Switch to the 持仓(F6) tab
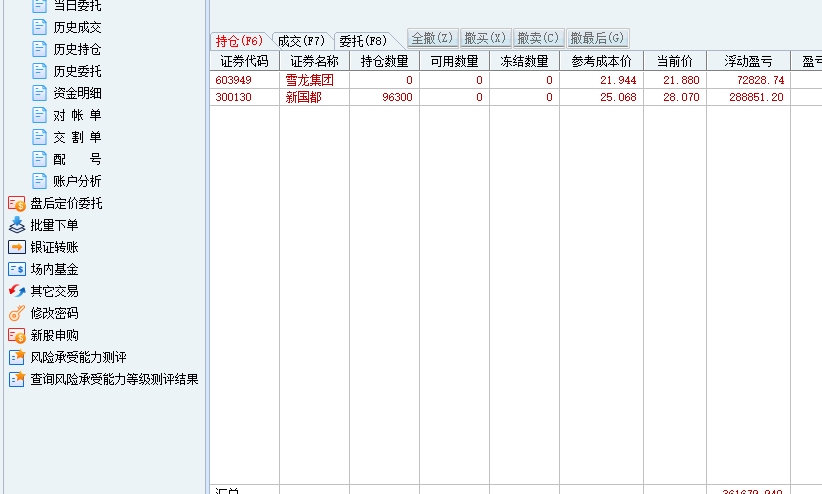Image resolution: width=822 pixels, height=494 pixels. point(239,41)
